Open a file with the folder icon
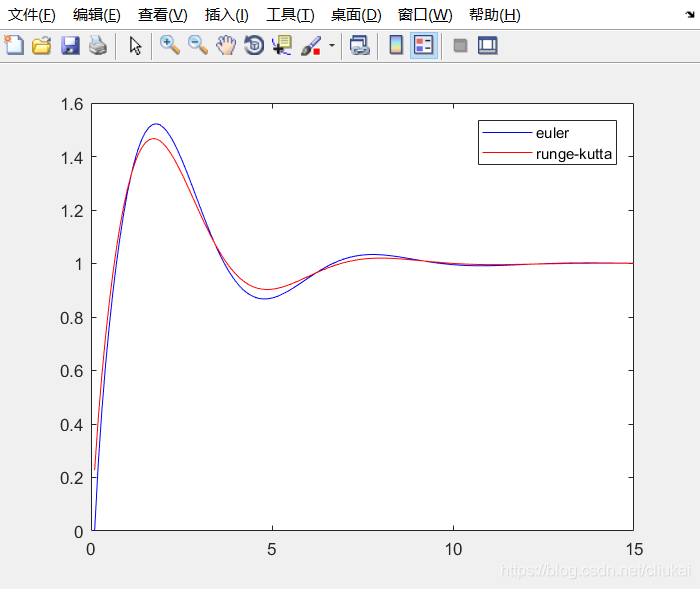 point(42,46)
